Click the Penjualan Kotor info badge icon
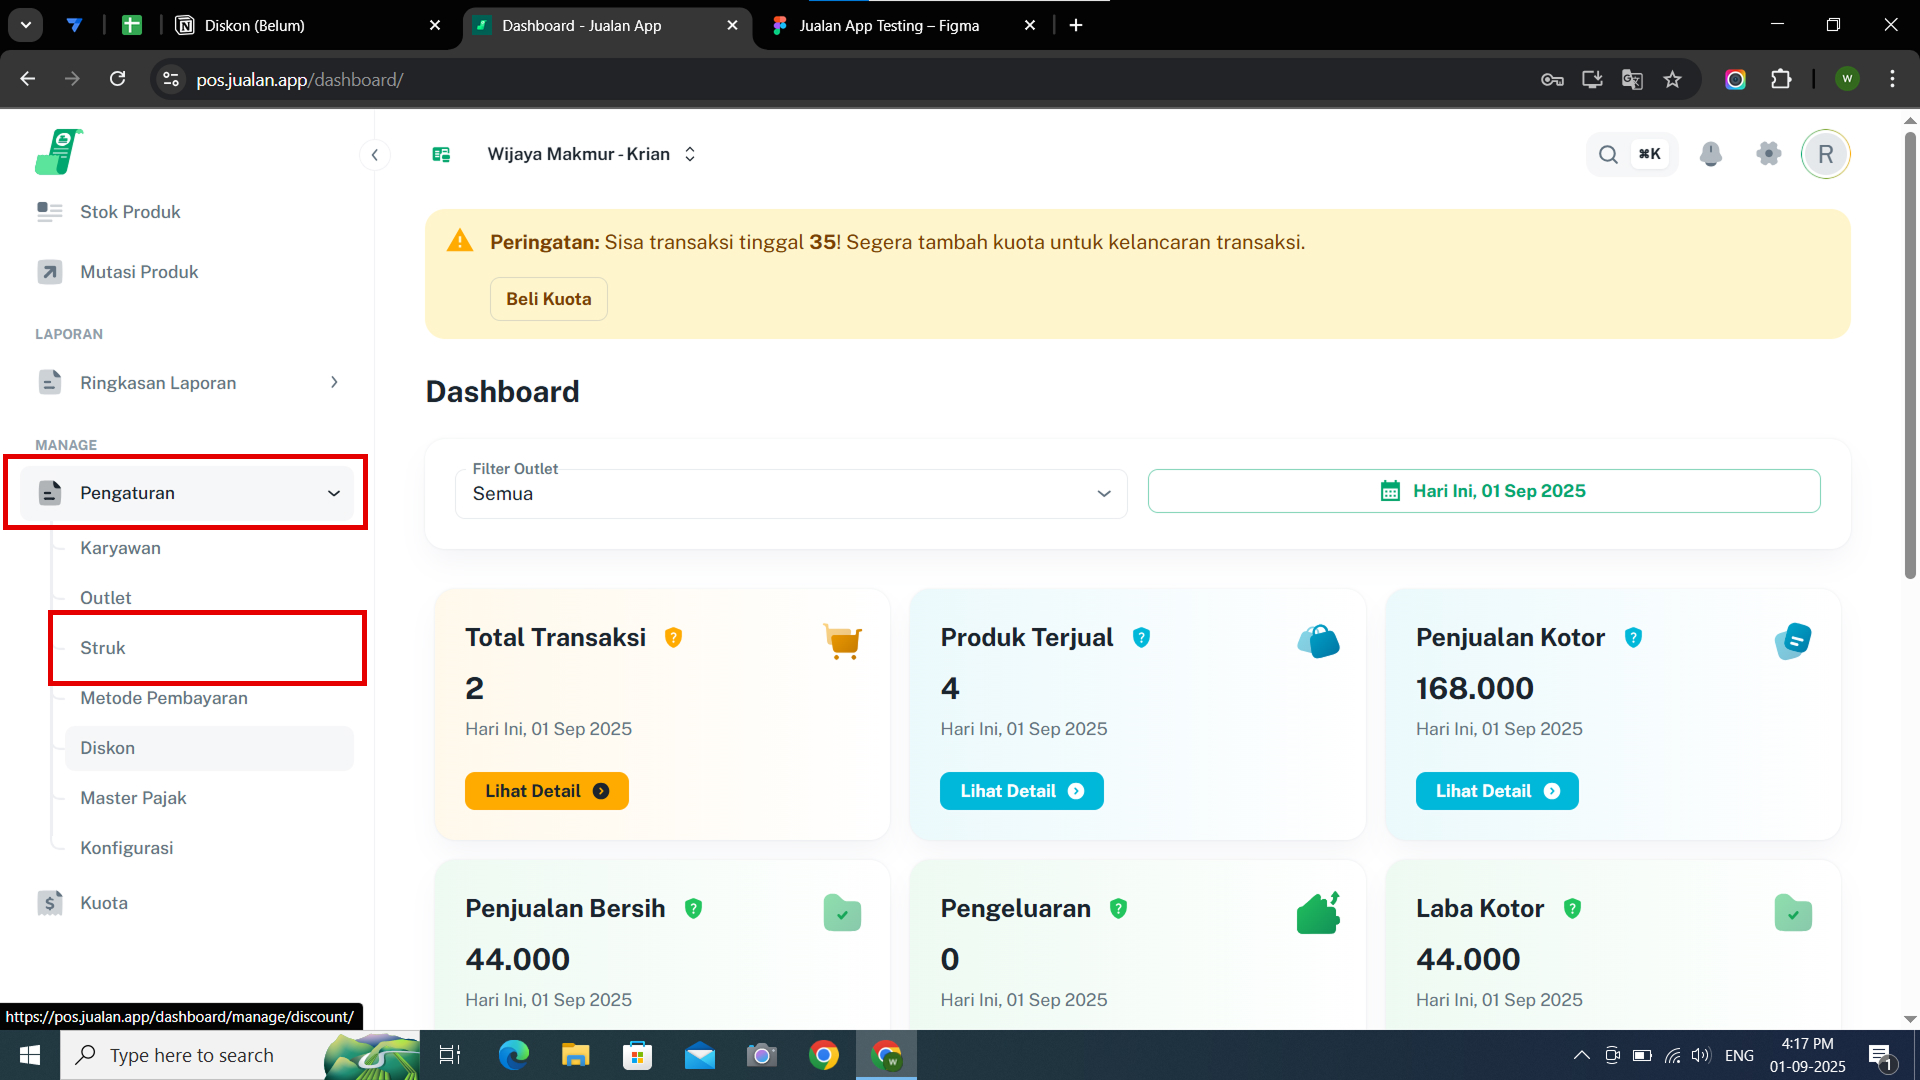 click(x=1633, y=638)
